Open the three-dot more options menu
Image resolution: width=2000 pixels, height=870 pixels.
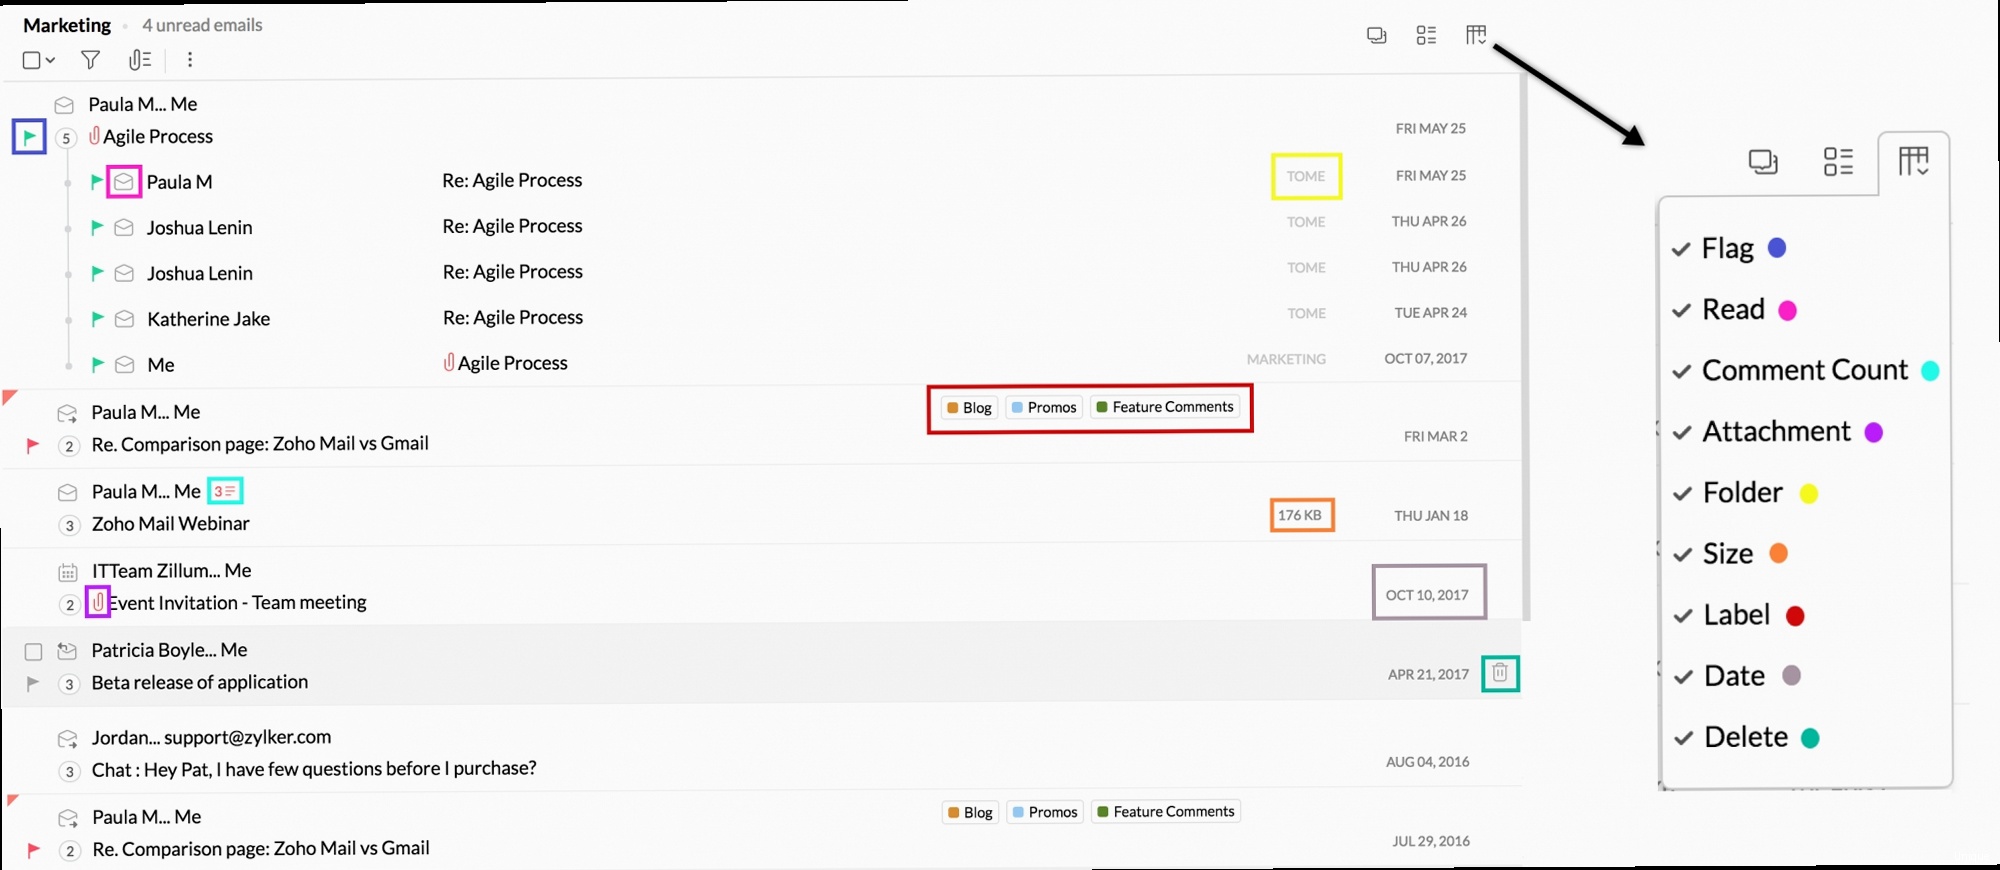click(x=189, y=60)
